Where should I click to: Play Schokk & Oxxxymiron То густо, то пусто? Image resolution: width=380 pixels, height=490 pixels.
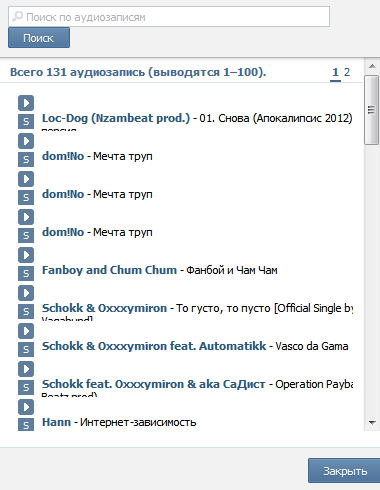coord(26,293)
